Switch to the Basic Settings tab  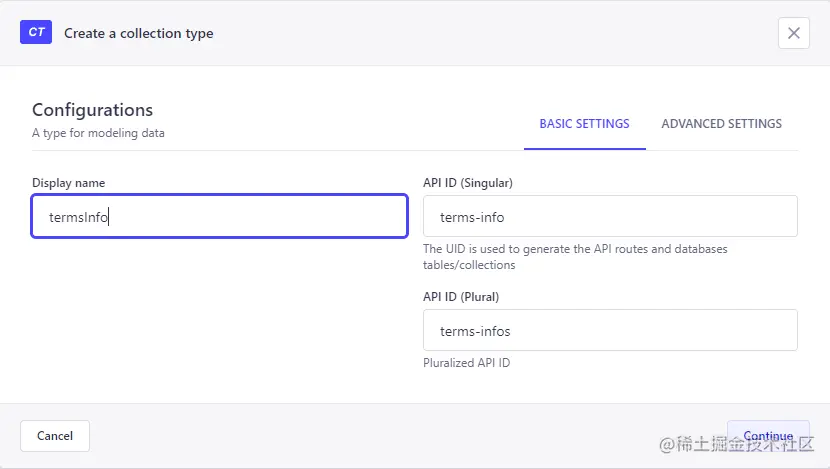[x=584, y=124]
